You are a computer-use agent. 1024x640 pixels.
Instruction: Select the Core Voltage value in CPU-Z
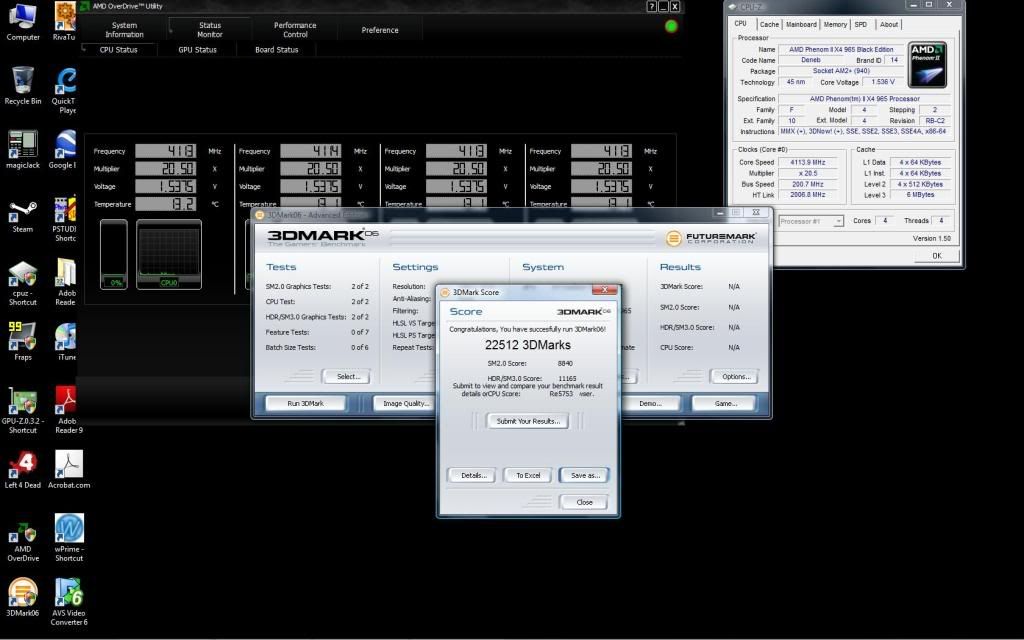pos(882,82)
